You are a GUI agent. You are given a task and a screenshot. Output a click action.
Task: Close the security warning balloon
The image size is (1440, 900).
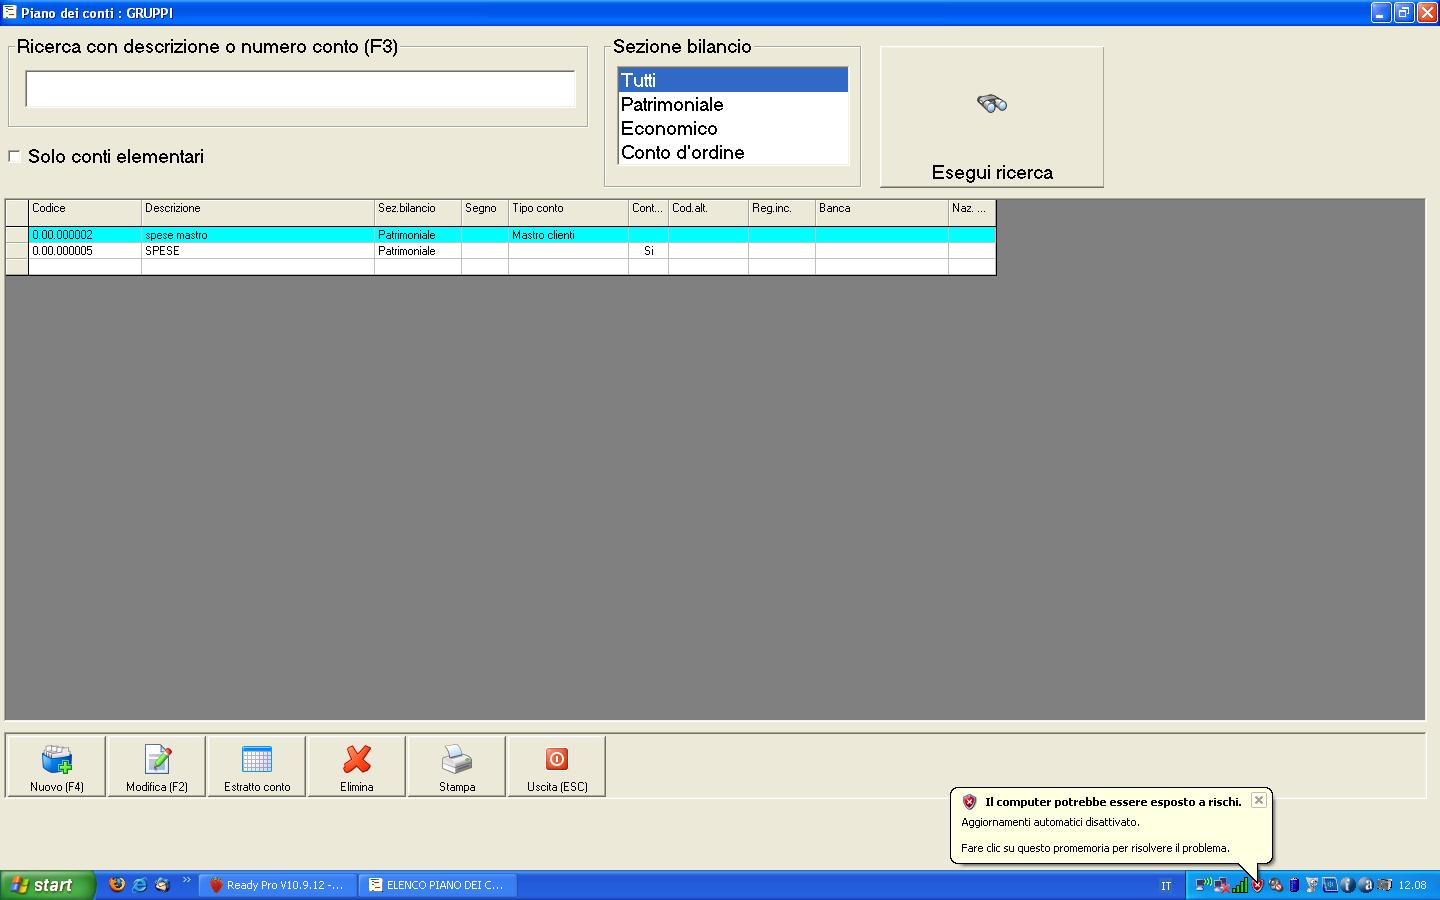click(x=1259, y=800)
